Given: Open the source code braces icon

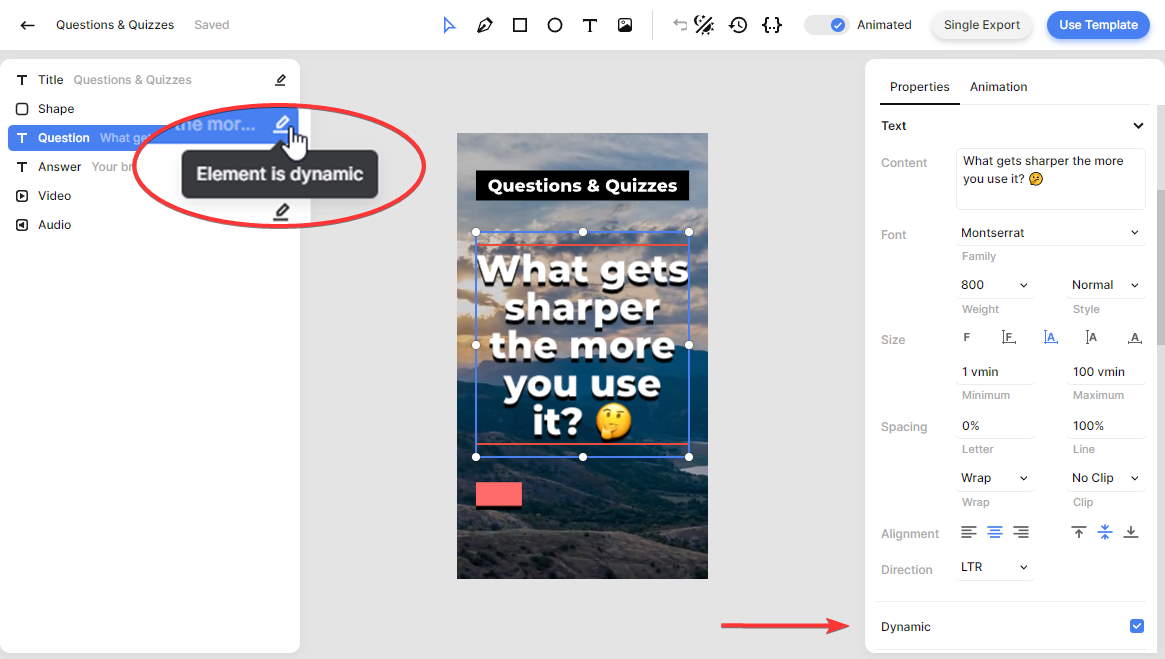Looking at the screenshot, I should click(771, 25).
